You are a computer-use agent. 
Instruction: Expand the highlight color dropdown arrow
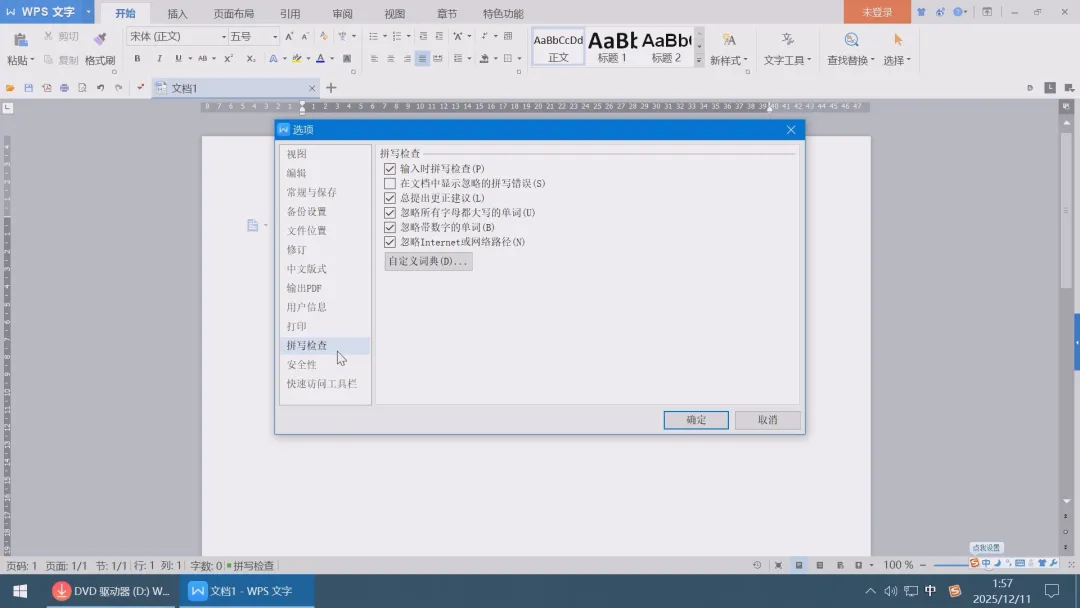click(x=308, y=59)
